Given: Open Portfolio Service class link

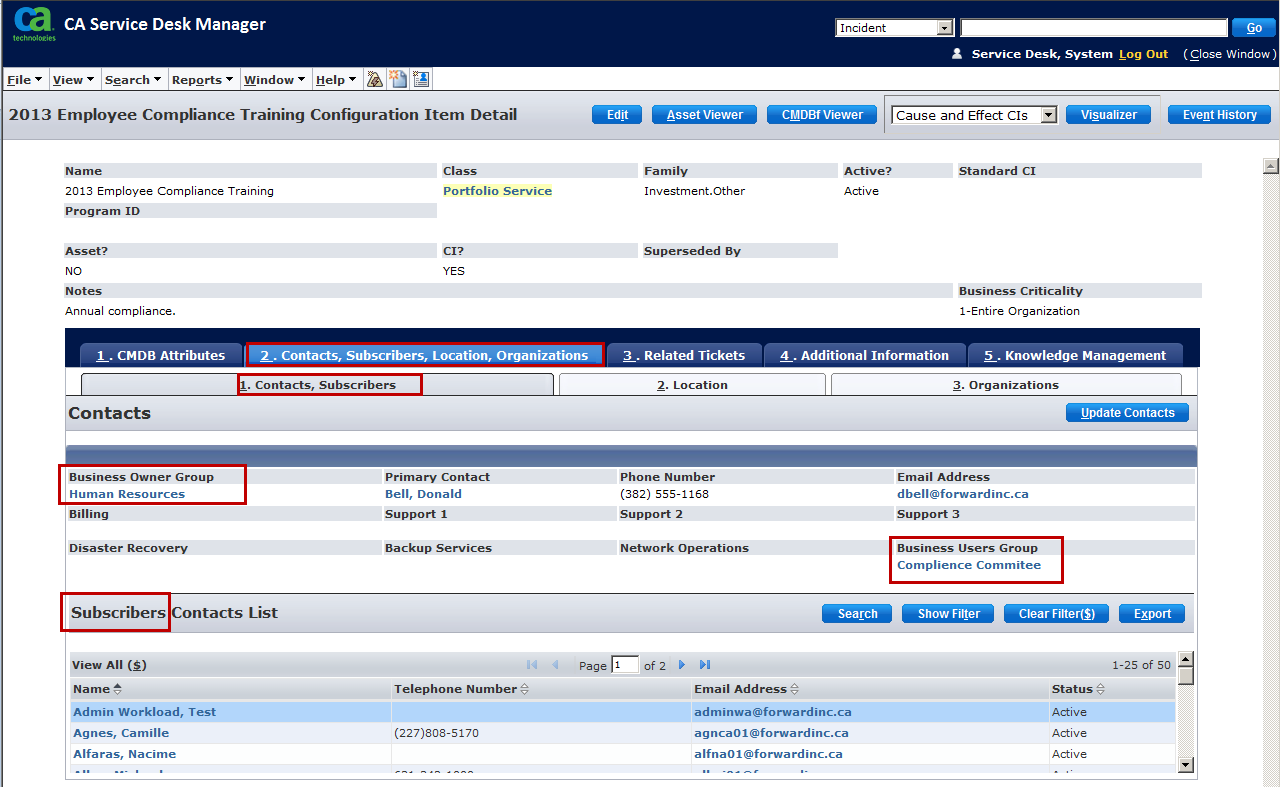Looking at the screenshot, I should click(x=497, y=191).
